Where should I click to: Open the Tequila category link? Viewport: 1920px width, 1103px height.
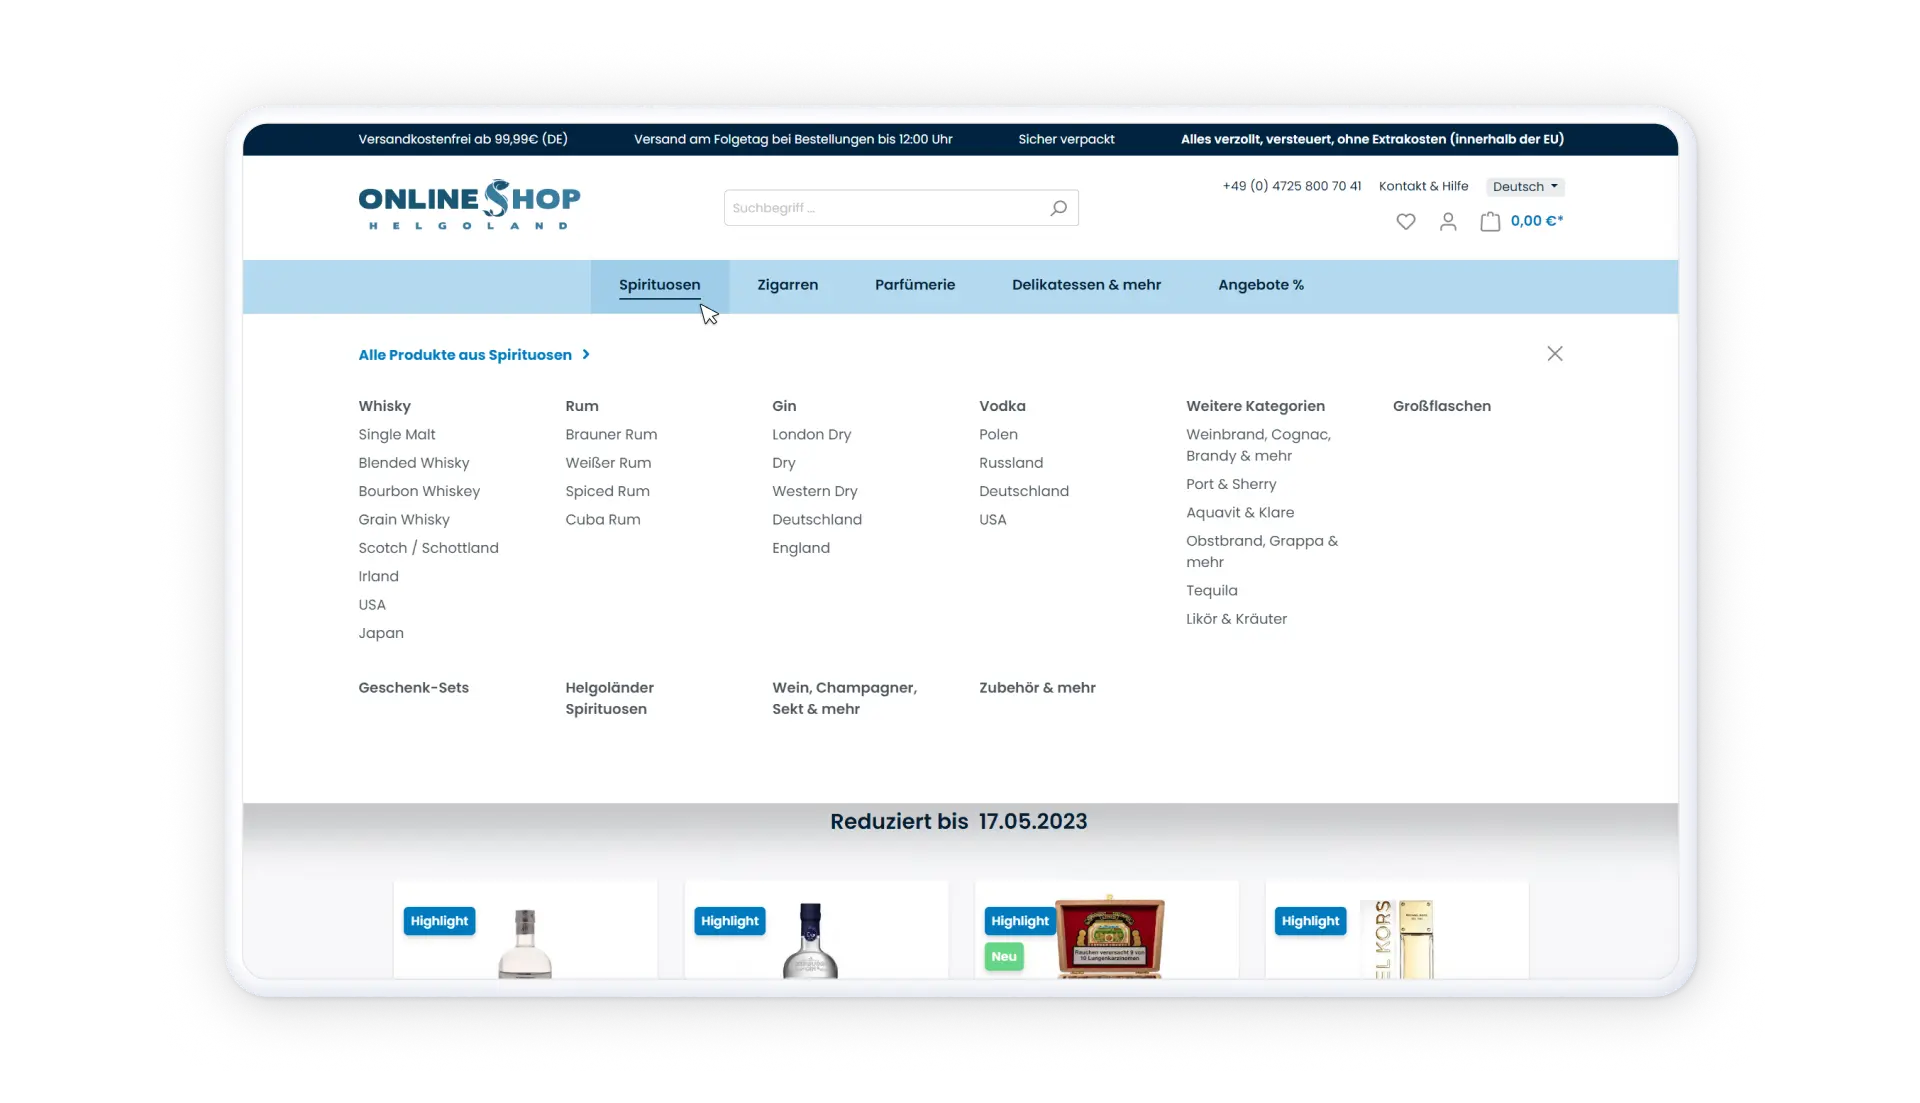tap(1211, 591)
